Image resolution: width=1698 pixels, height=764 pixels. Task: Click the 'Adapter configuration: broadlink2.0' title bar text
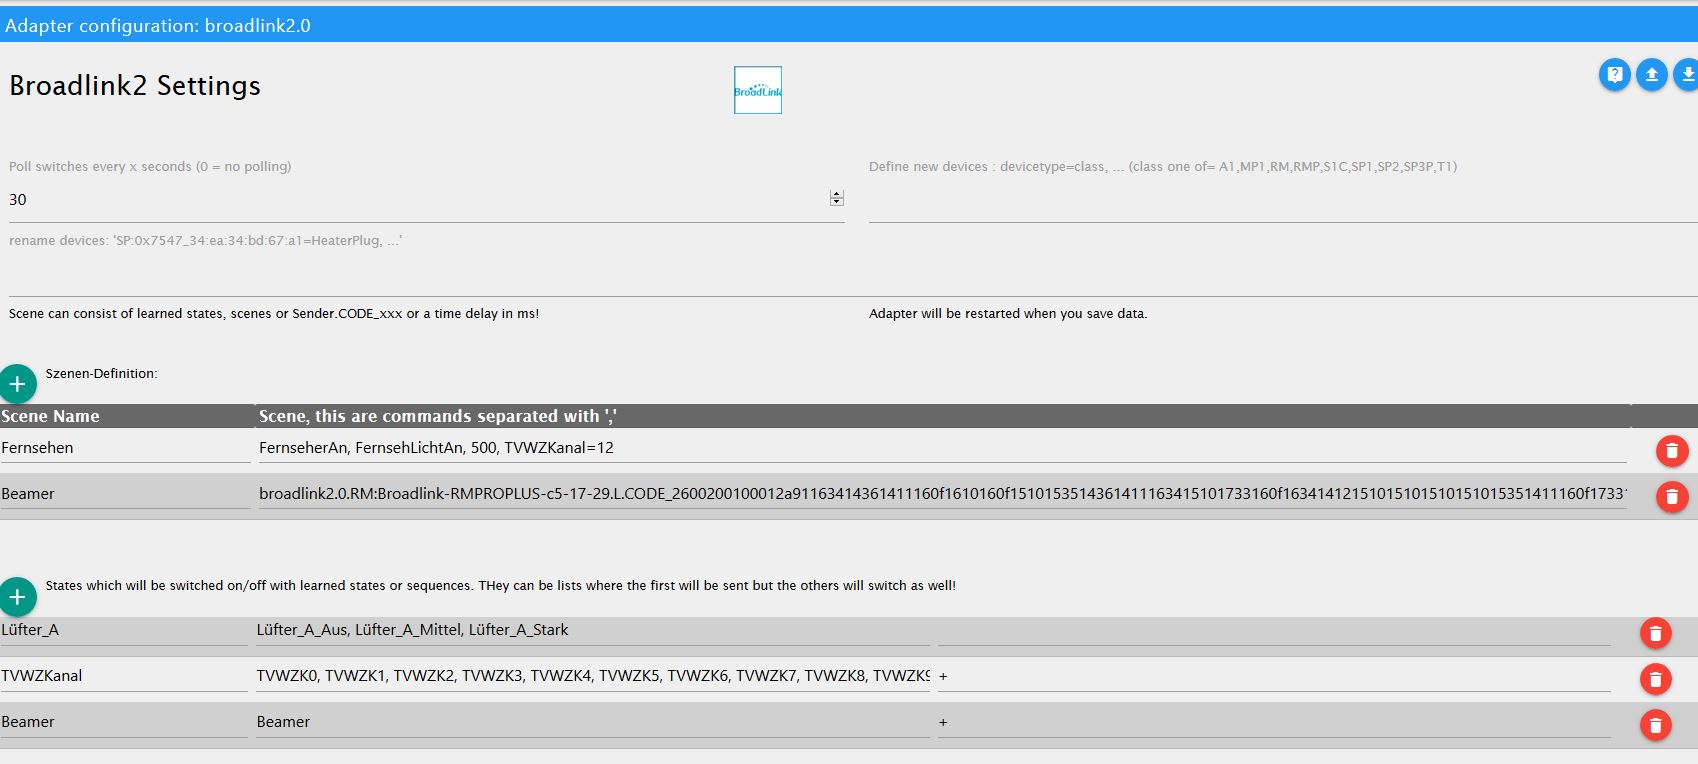158,26
